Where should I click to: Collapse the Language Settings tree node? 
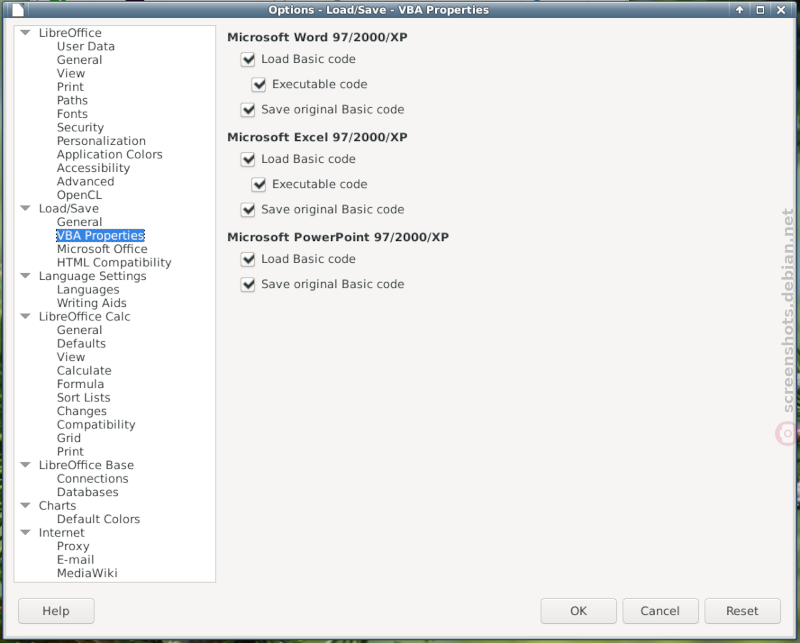coord(25,276)
